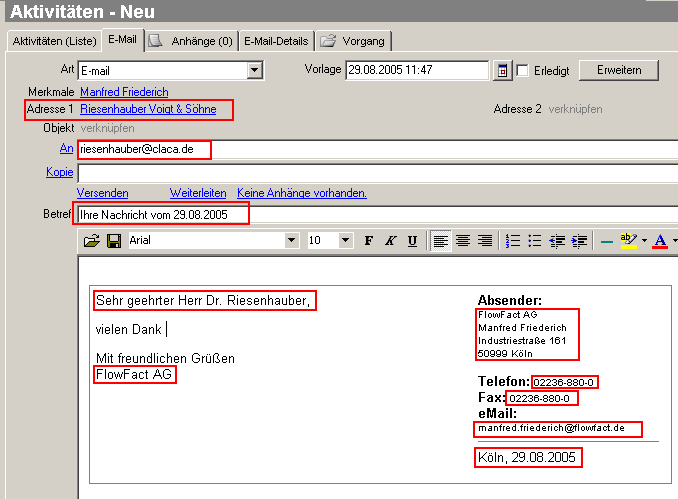Insert bulleted list
678x499 pixels.
click(535, 240)
